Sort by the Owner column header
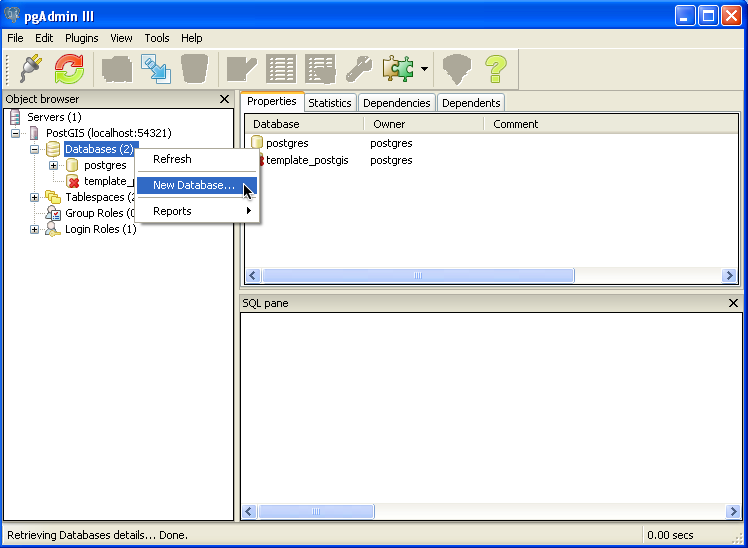The image size is (748, 548). point(424,124)
